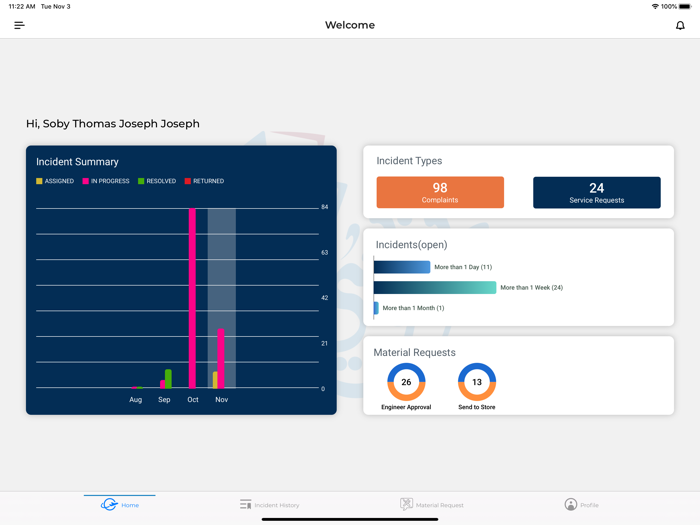Screen dimensions: 700x525
Task: Tap the notification bell icon
Action: point(680,25)
